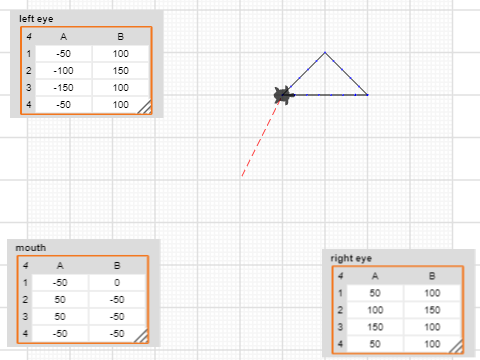Click cell B2 (150) in right eye table
Screen dimensions: 480x360
pyautogui.click(x=432, y=310)
